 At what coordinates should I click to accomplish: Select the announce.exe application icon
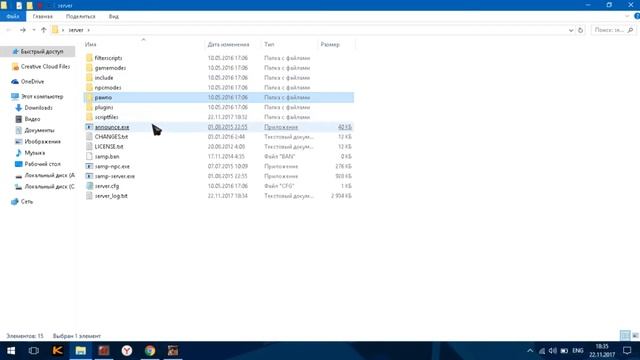point(89,127)
